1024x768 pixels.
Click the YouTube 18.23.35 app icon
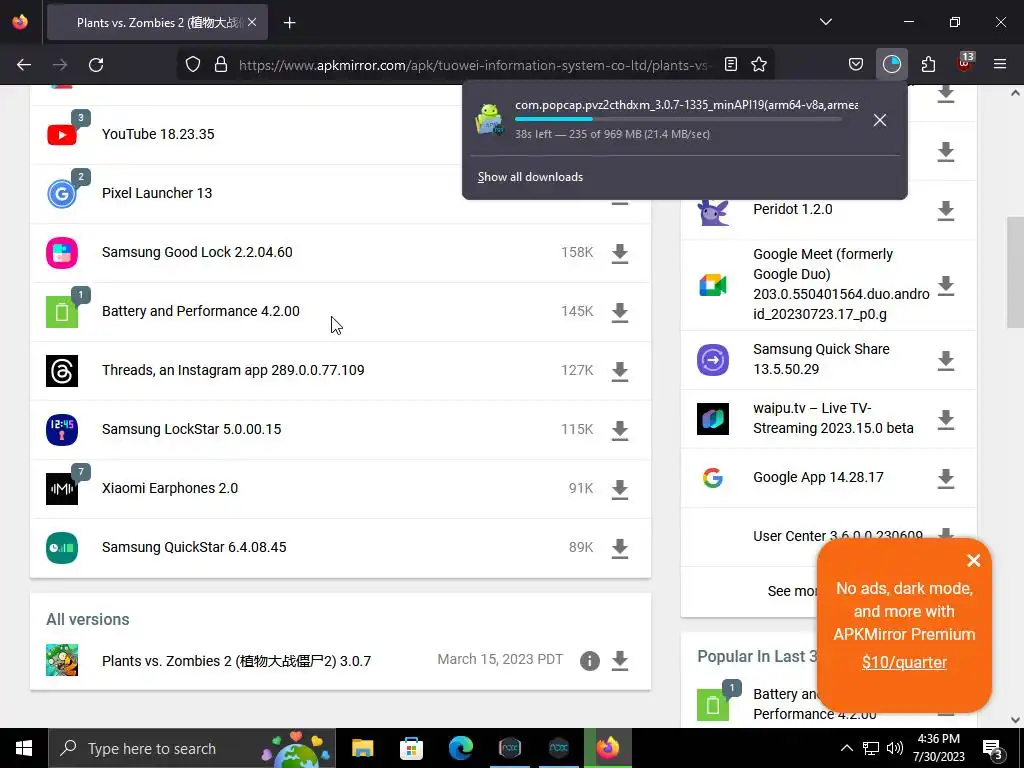pyautogui.click(x=62, y=135)
